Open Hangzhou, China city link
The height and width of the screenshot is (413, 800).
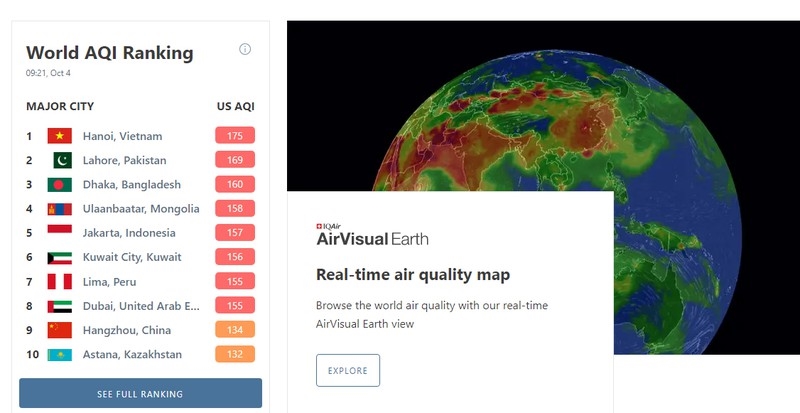coord(127,330)
